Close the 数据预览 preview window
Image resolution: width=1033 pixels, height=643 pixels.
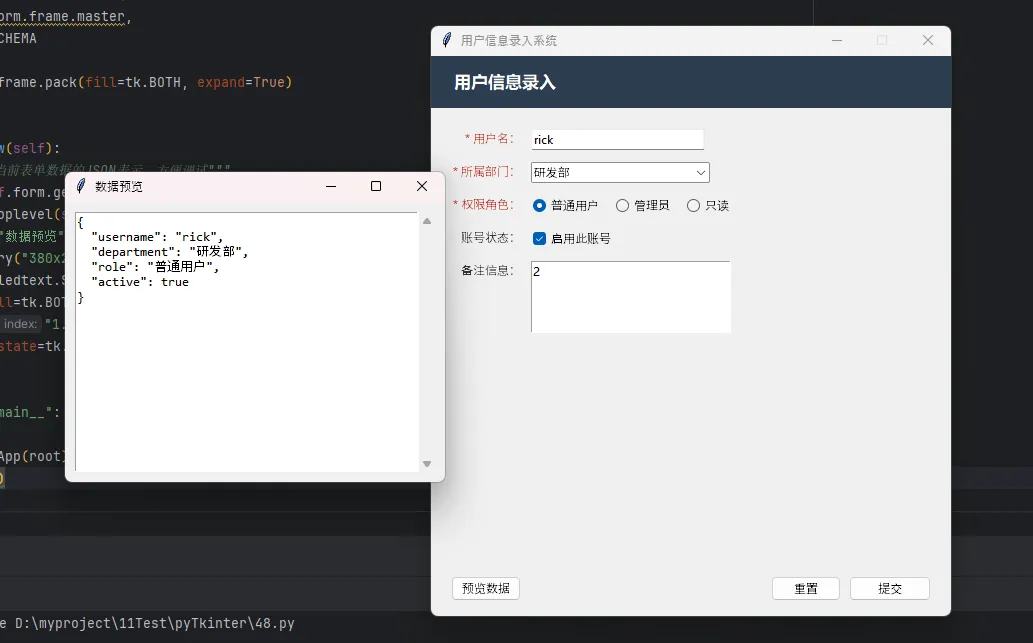(x=422, y=186)
